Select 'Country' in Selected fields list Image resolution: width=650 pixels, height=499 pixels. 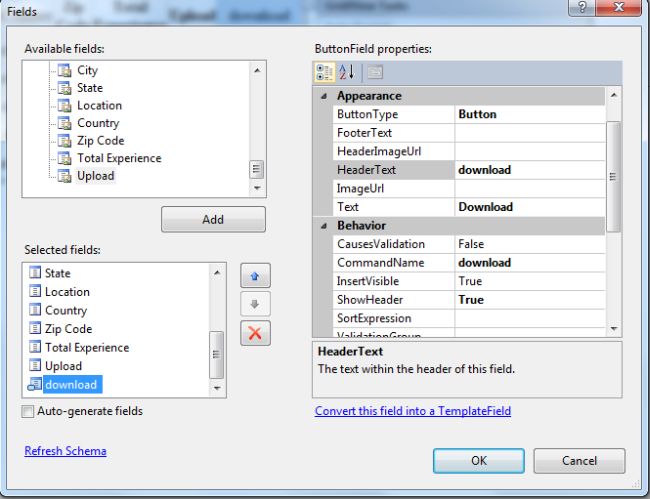(66, 310)
